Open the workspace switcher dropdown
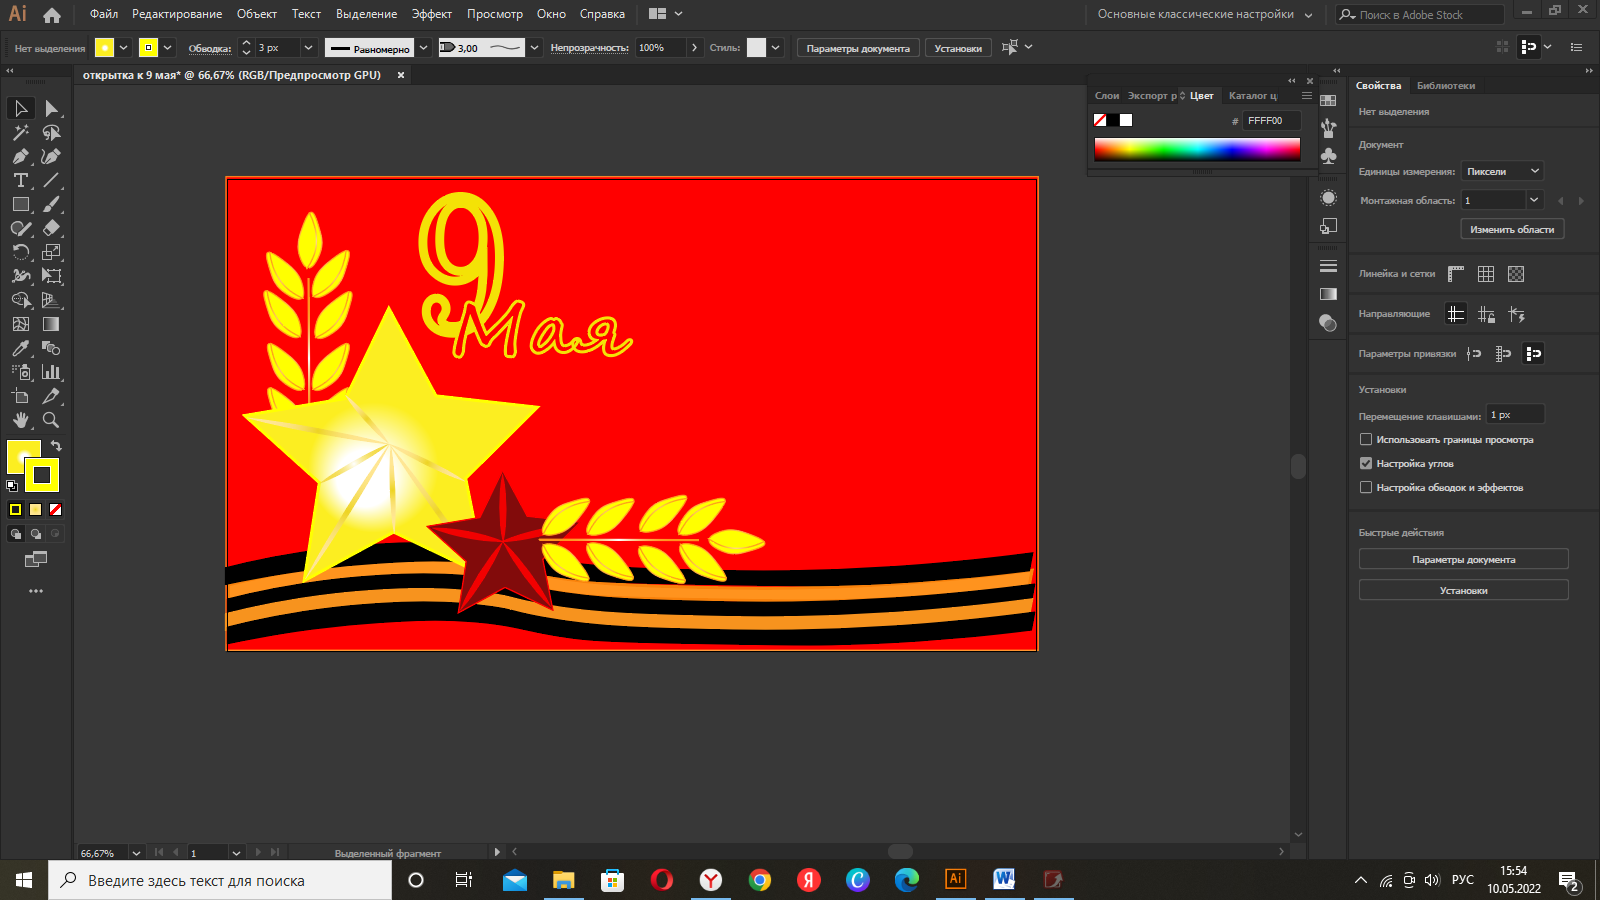The image size is (1600, 900). coord(1204,14)
